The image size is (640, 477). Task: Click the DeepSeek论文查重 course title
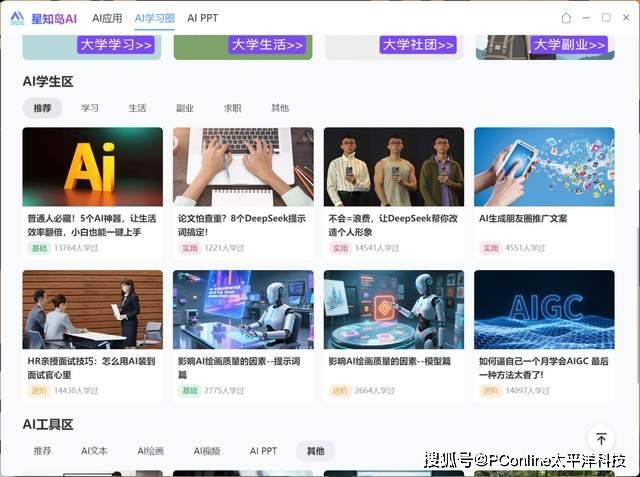pyautogui.click(x=242, y=224)
